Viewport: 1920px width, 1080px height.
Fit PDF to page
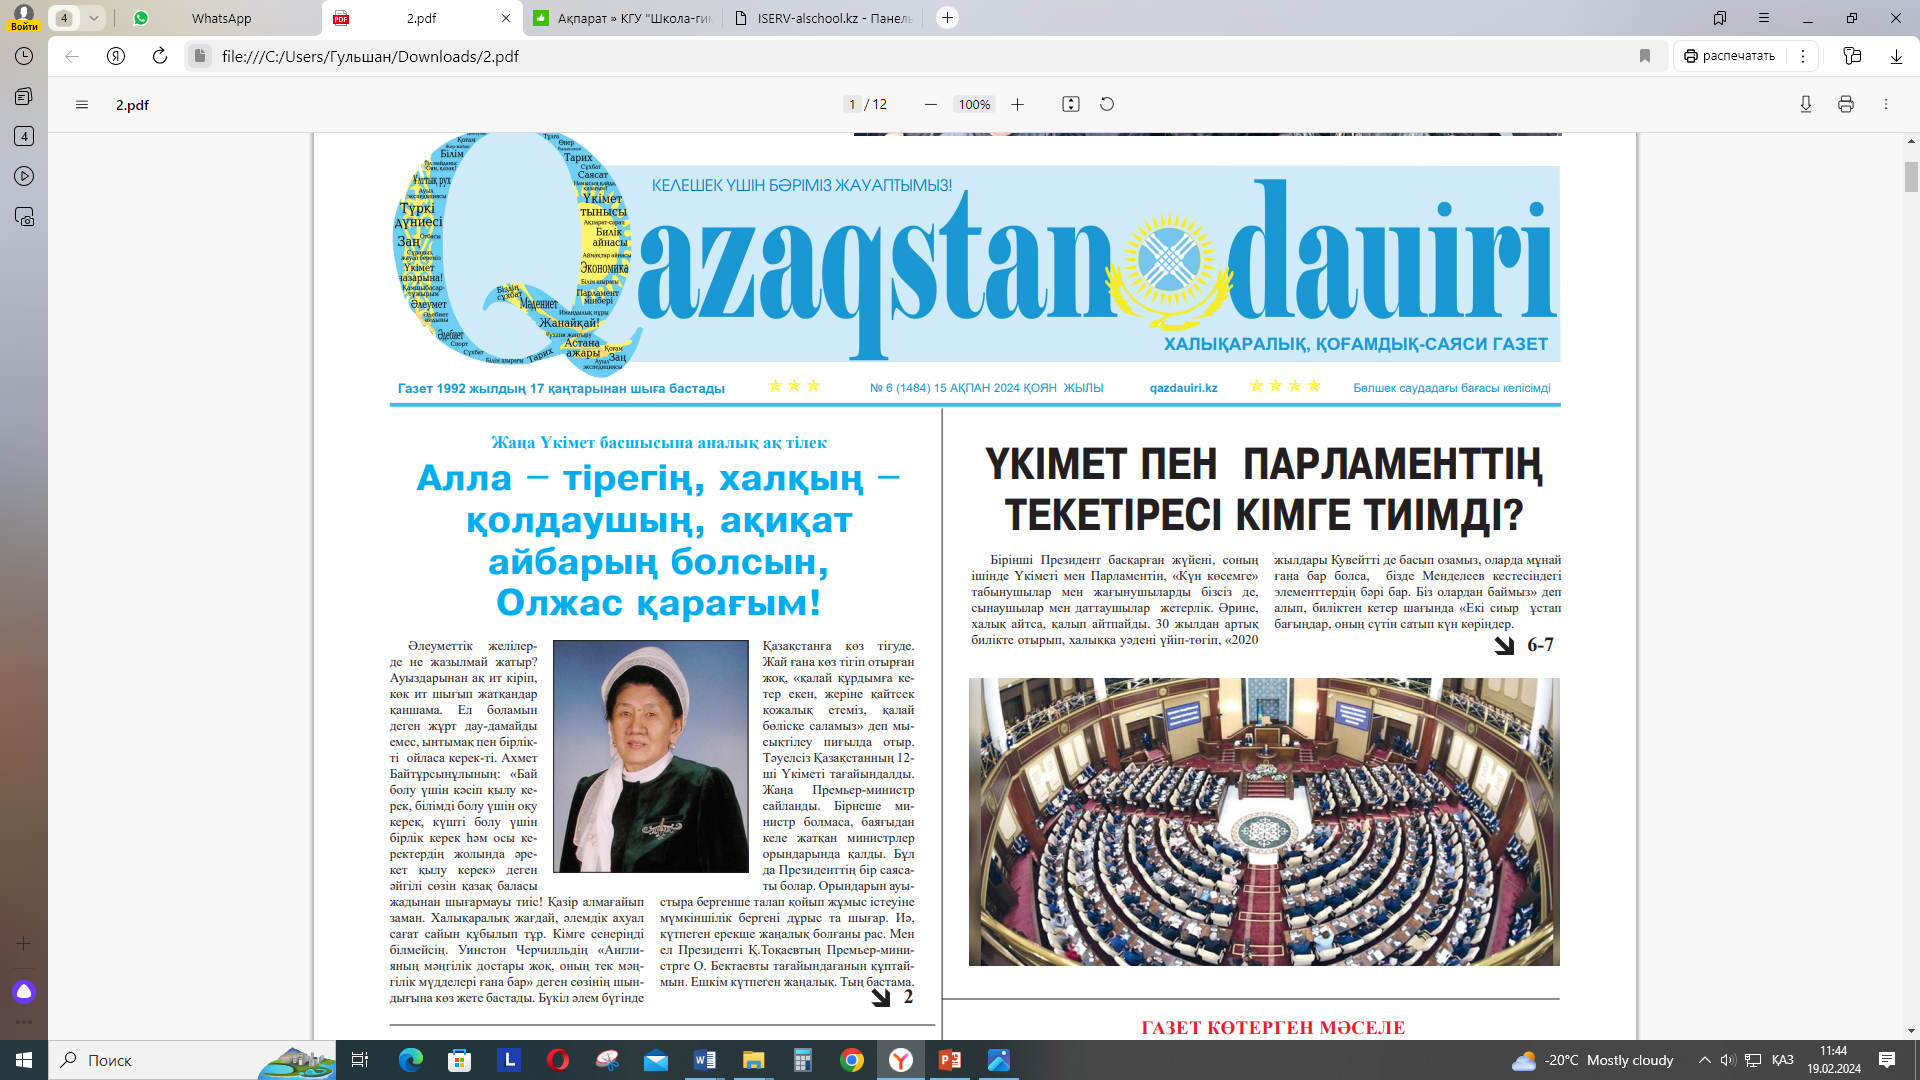[x=1071, y=104]
